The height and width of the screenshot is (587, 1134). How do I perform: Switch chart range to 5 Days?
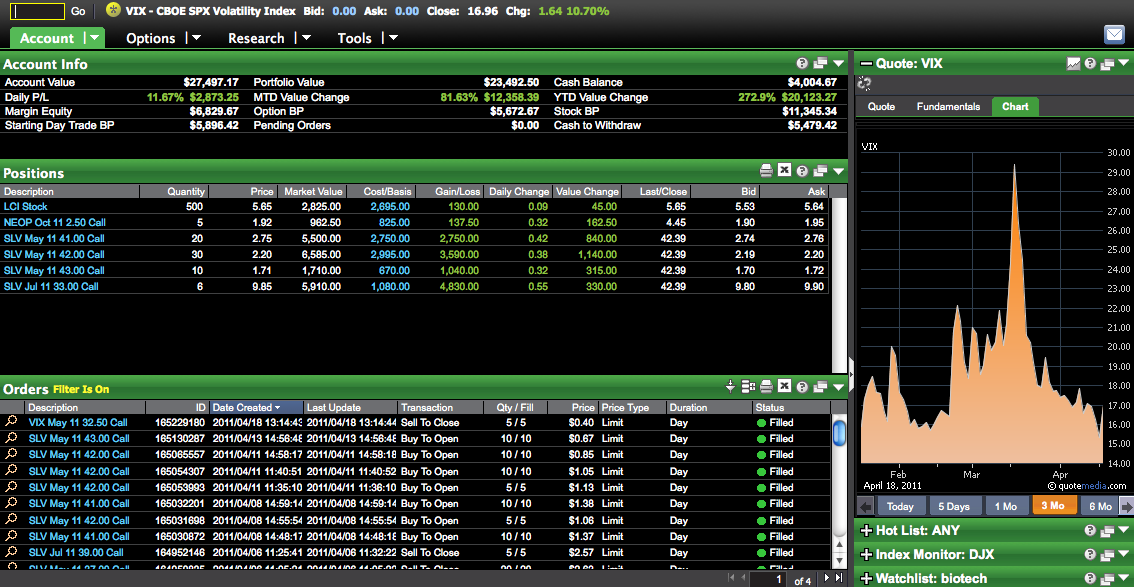[x=953, y=506]
